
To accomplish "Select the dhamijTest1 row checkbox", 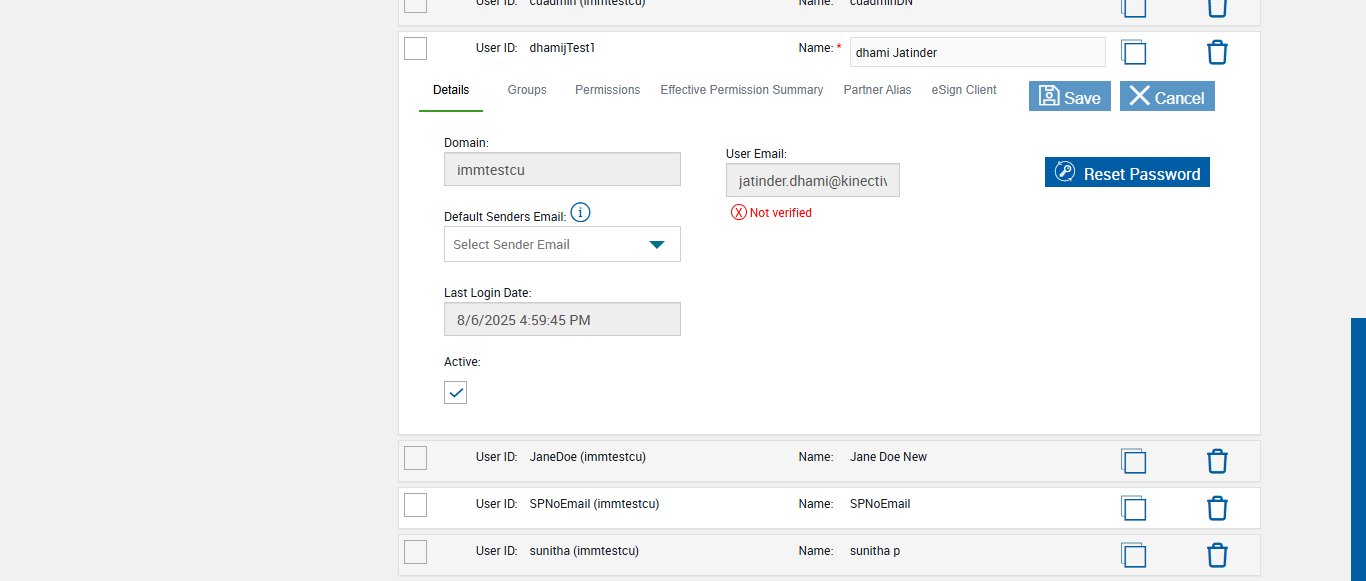I will [416, 48].
